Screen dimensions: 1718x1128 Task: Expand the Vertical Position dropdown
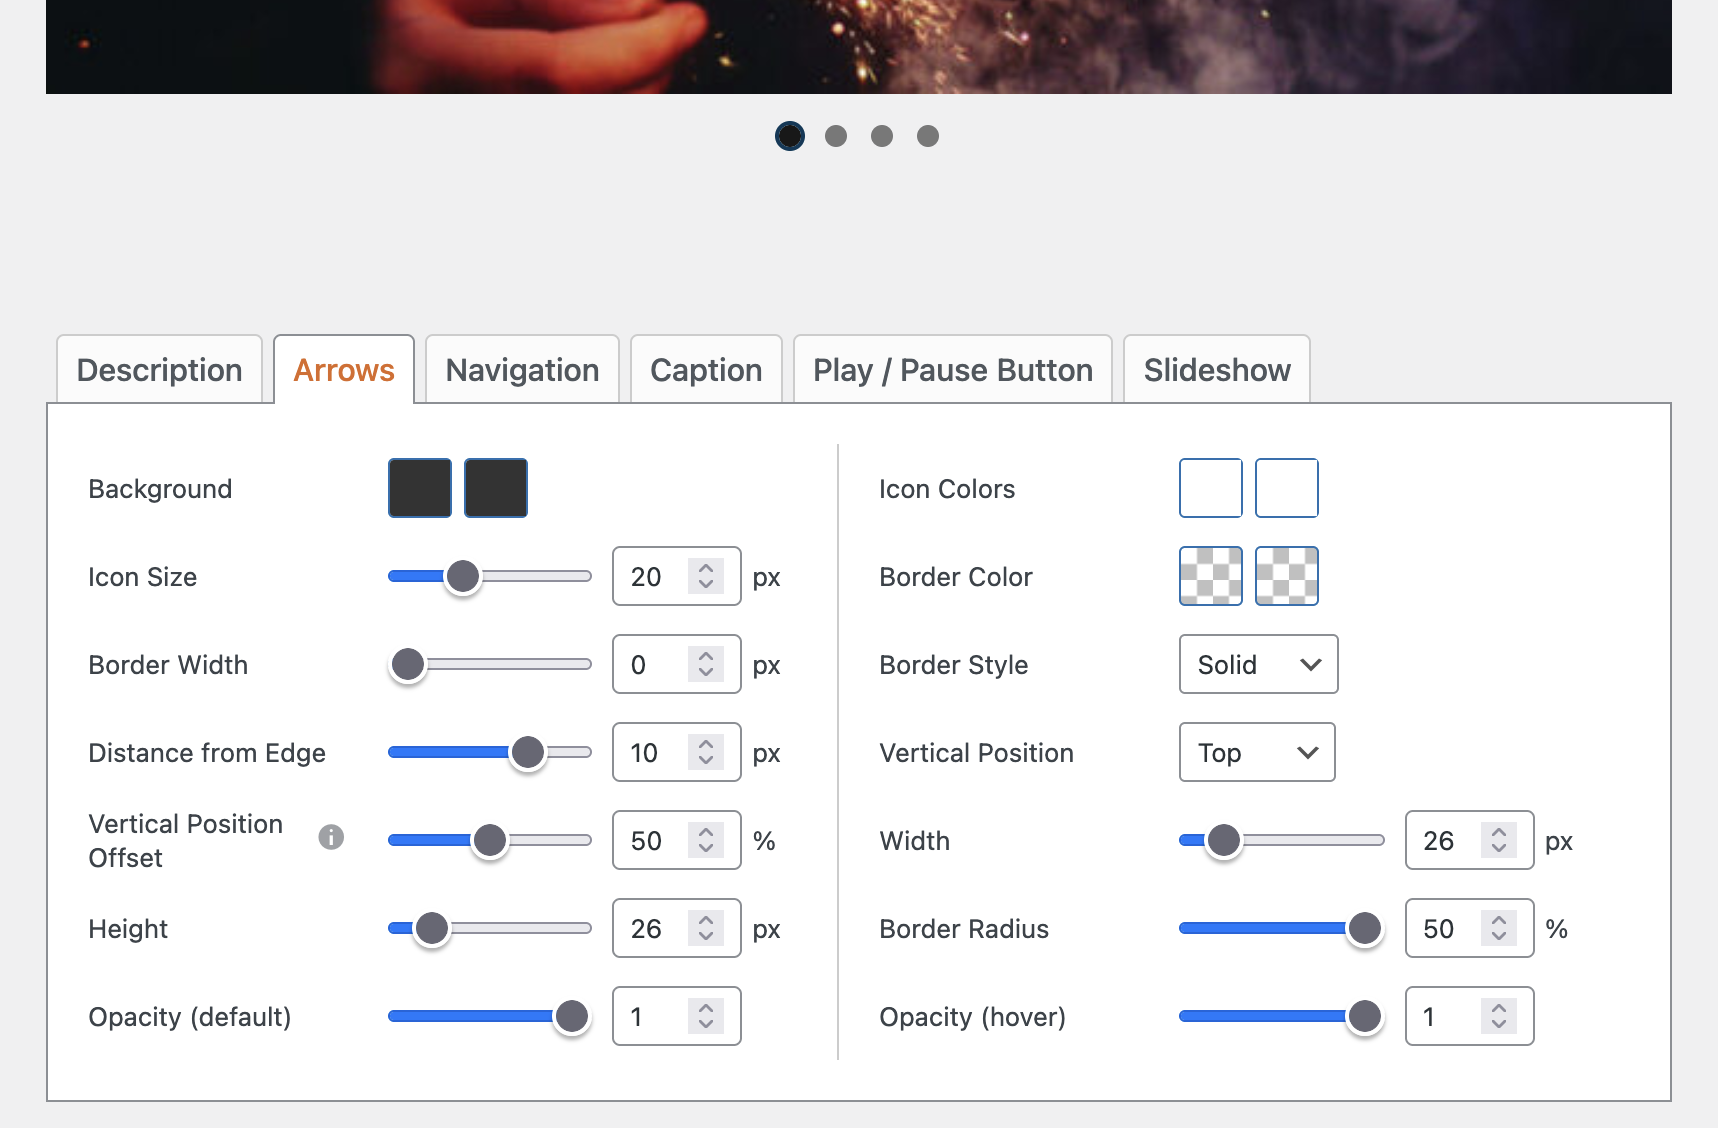tap(1257, 753)
